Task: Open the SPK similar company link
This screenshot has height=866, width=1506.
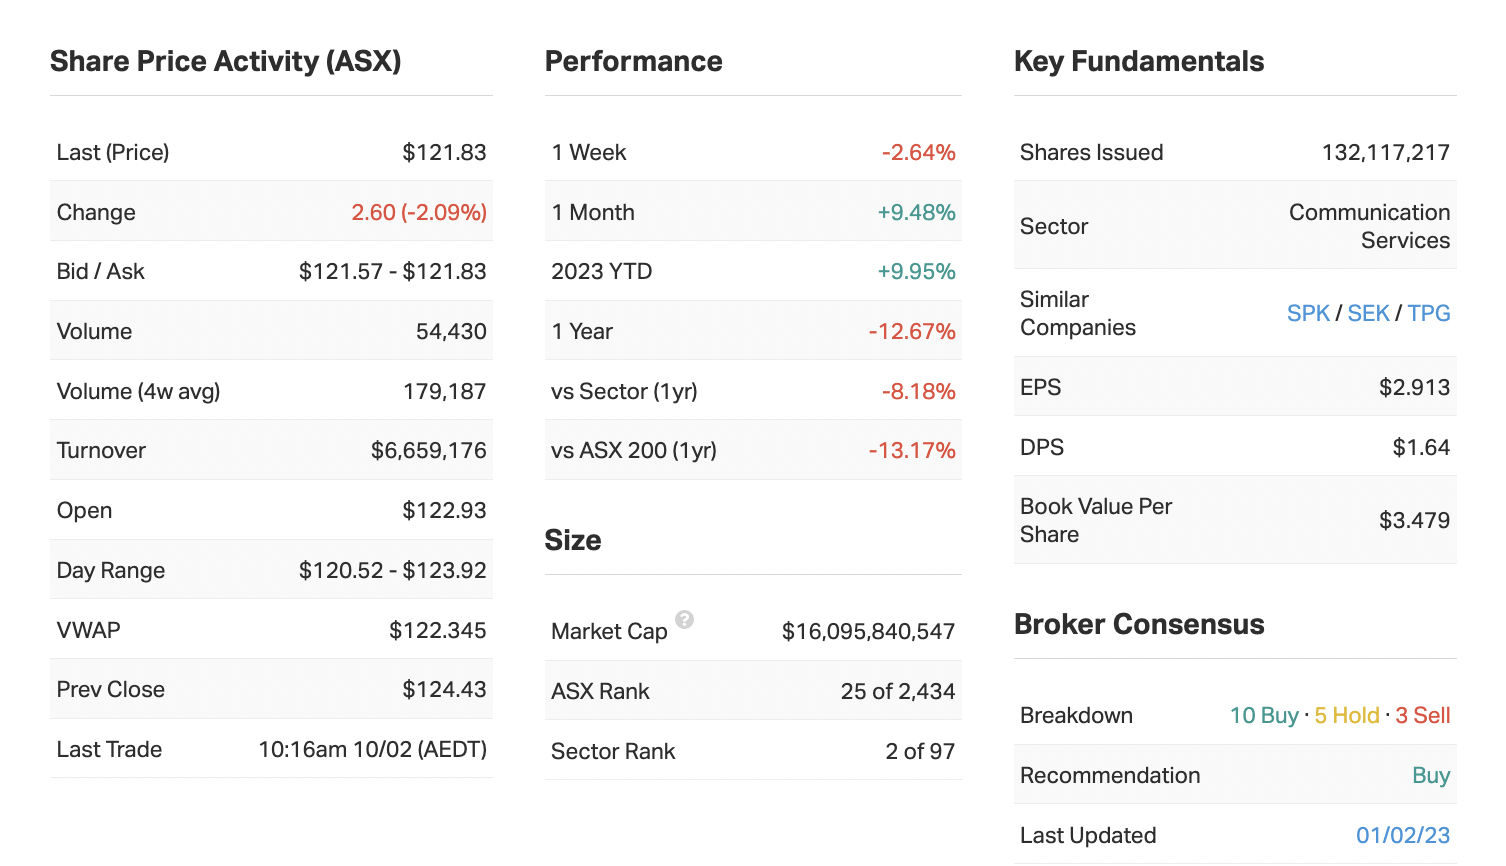Action: pos(1308,313)
